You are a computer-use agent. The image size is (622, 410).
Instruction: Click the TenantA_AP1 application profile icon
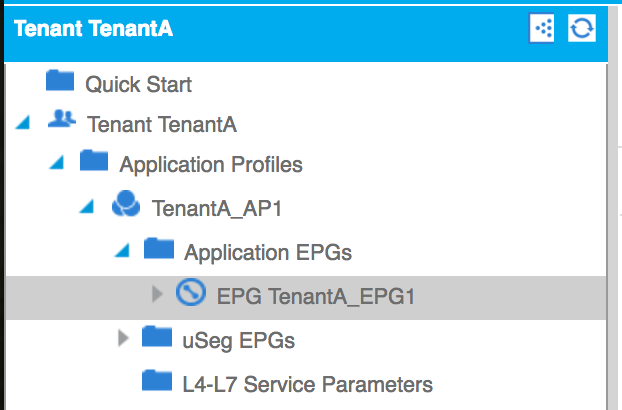[x=126, y=203]
